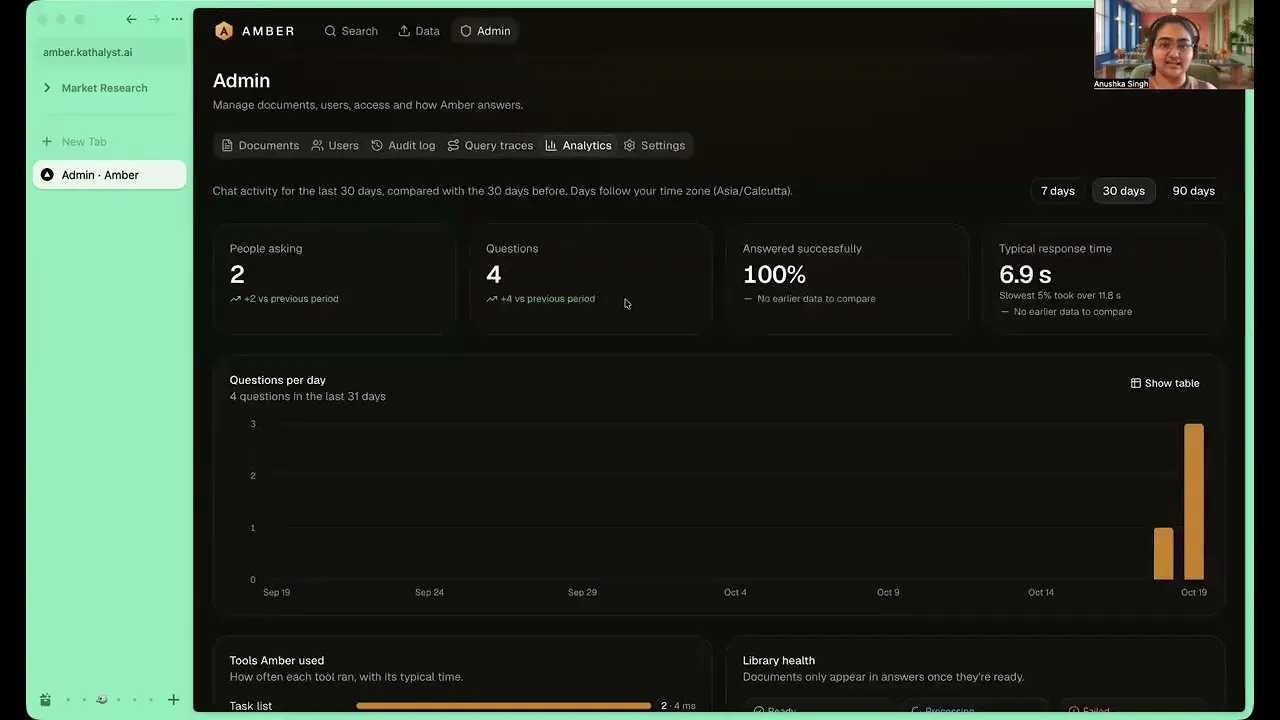Image resolution: width=1280 pixels, height=720 pixels.
Task: Open a New Tab in sidebar
Action: pos(110,142)
